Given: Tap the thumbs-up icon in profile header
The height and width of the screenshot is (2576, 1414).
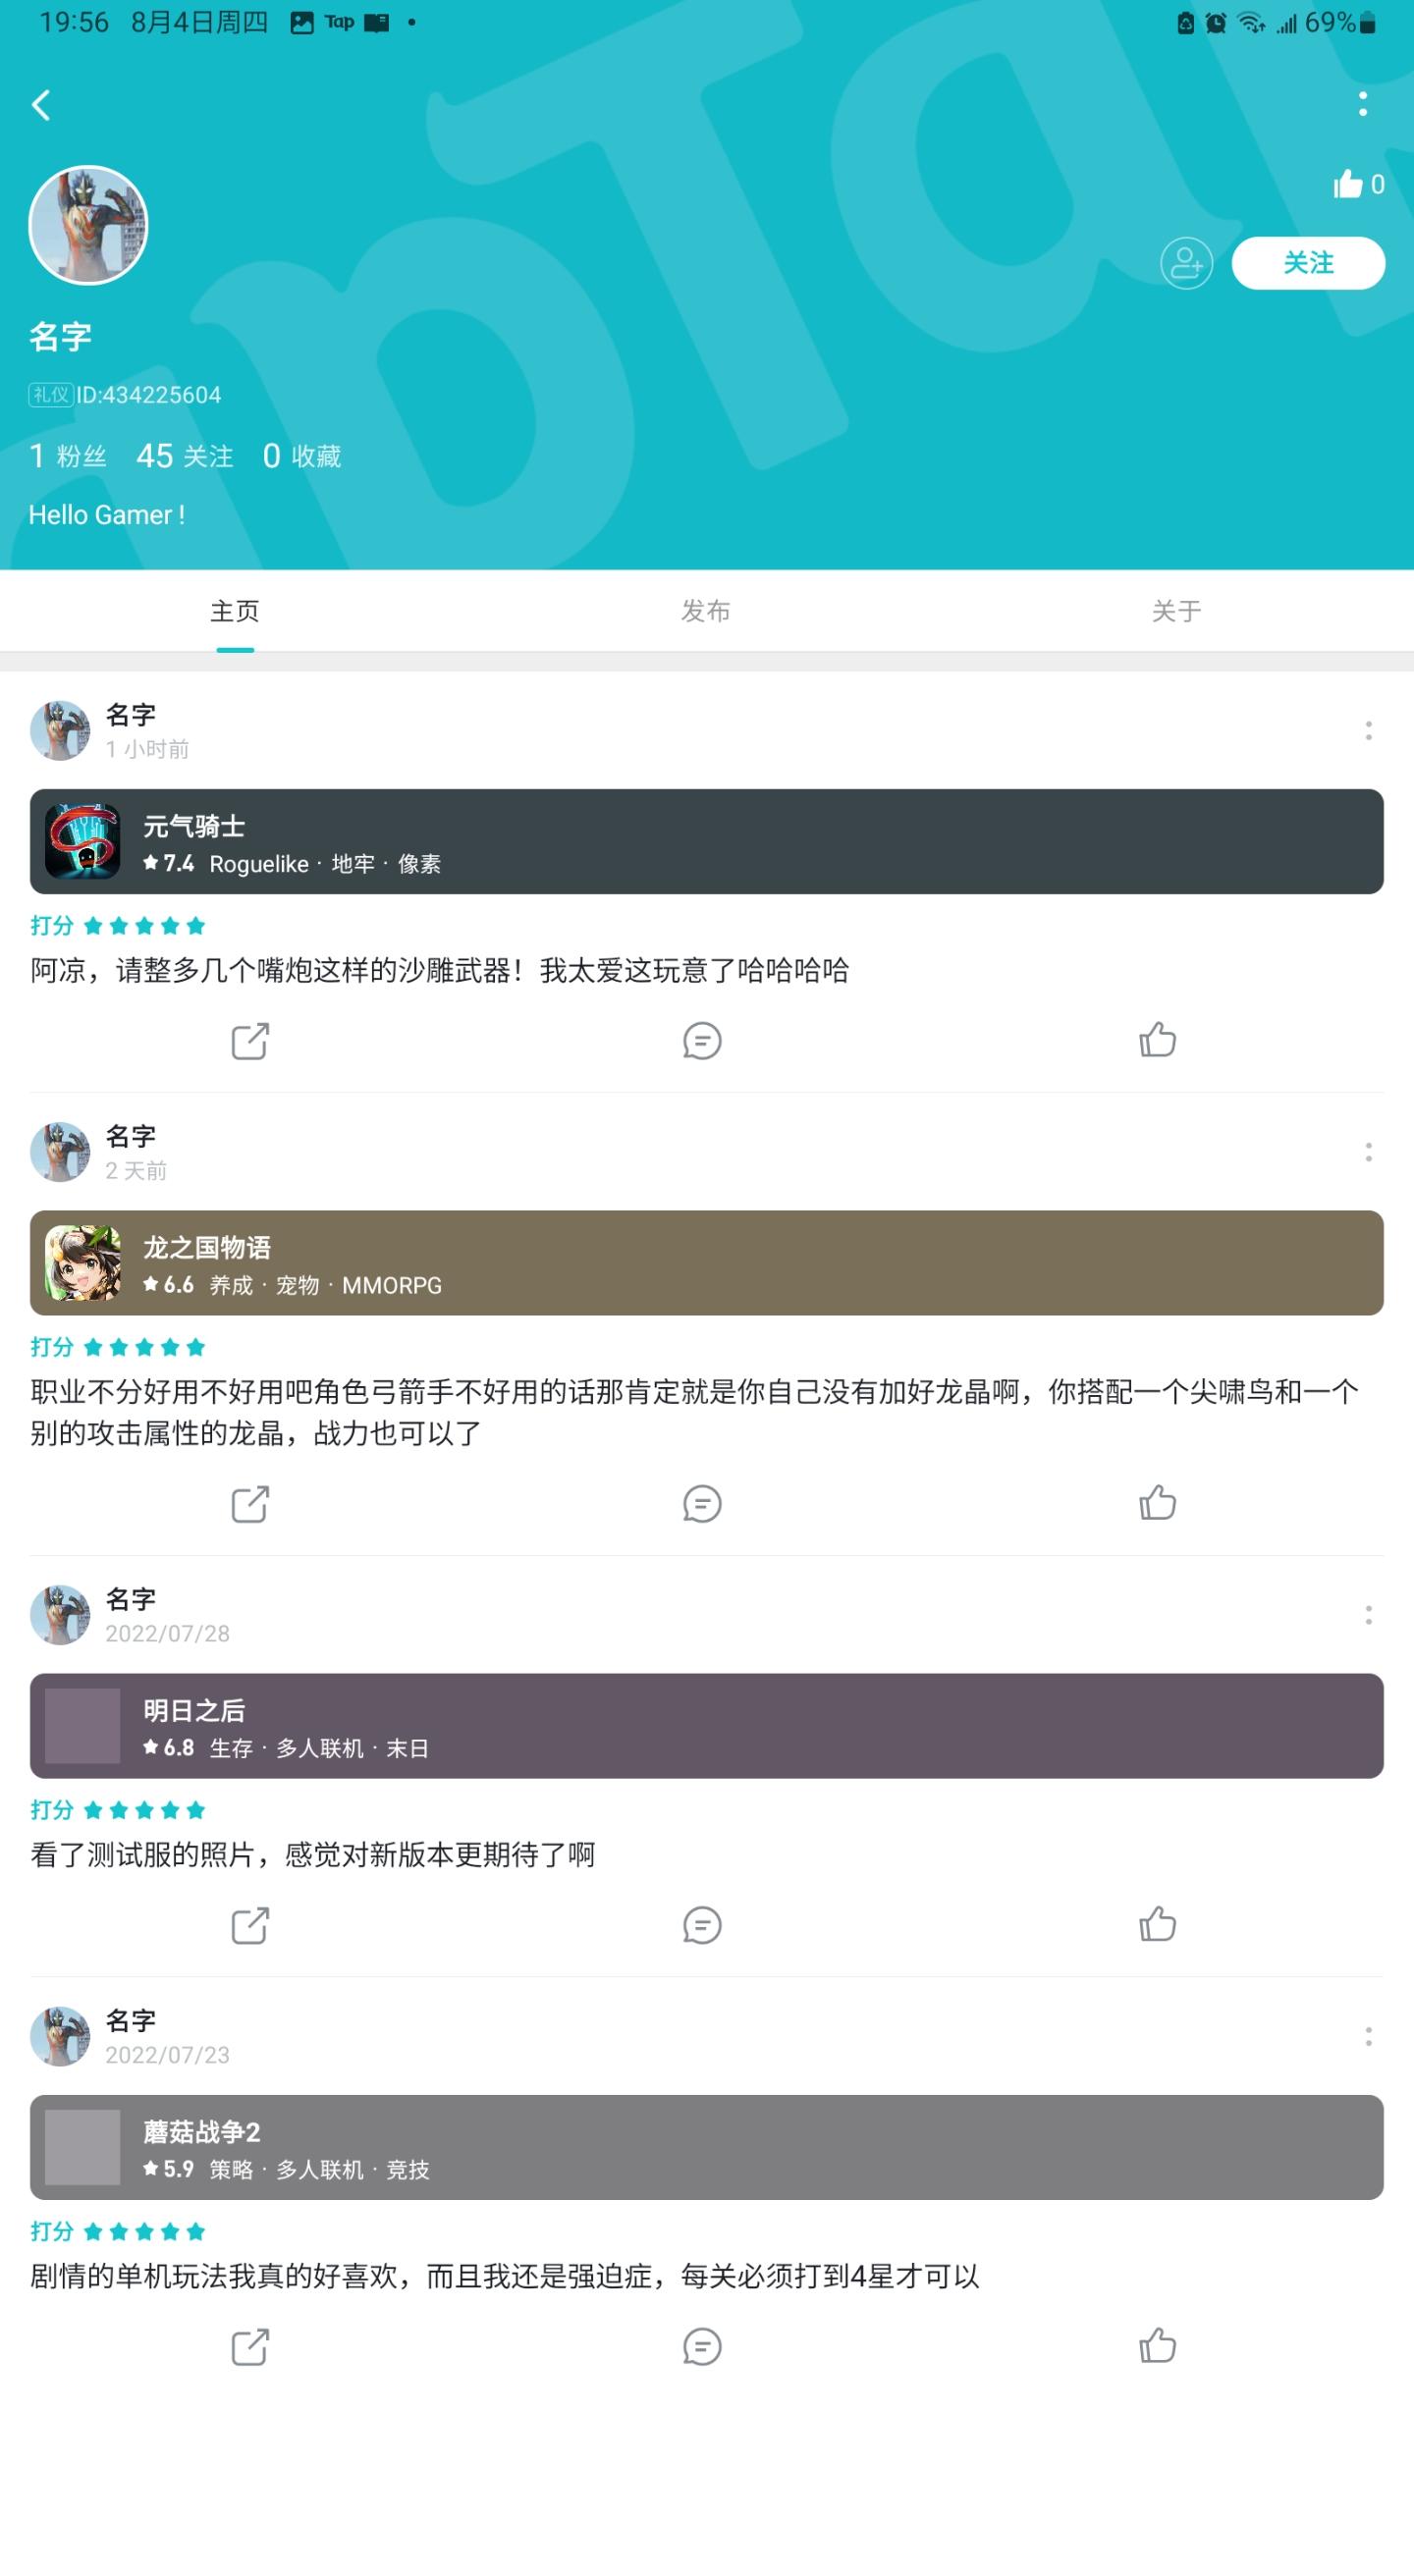Looking at the screenshot, I should tap(1348, 184).
